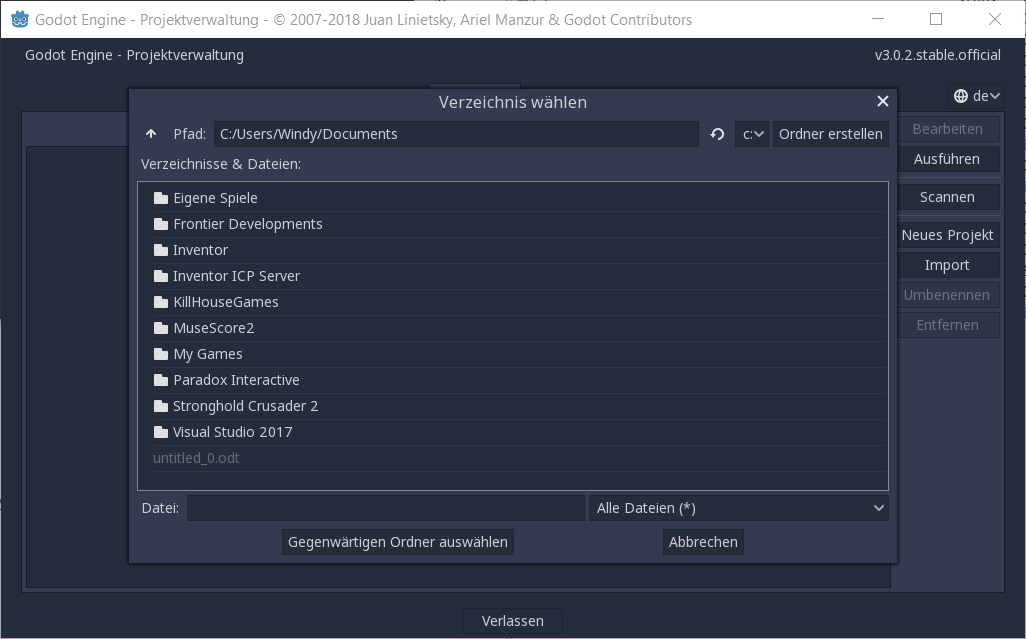Select the KillHouseGames folder
The width and height of the screenshot is (1026, 639).
point(518,302)
